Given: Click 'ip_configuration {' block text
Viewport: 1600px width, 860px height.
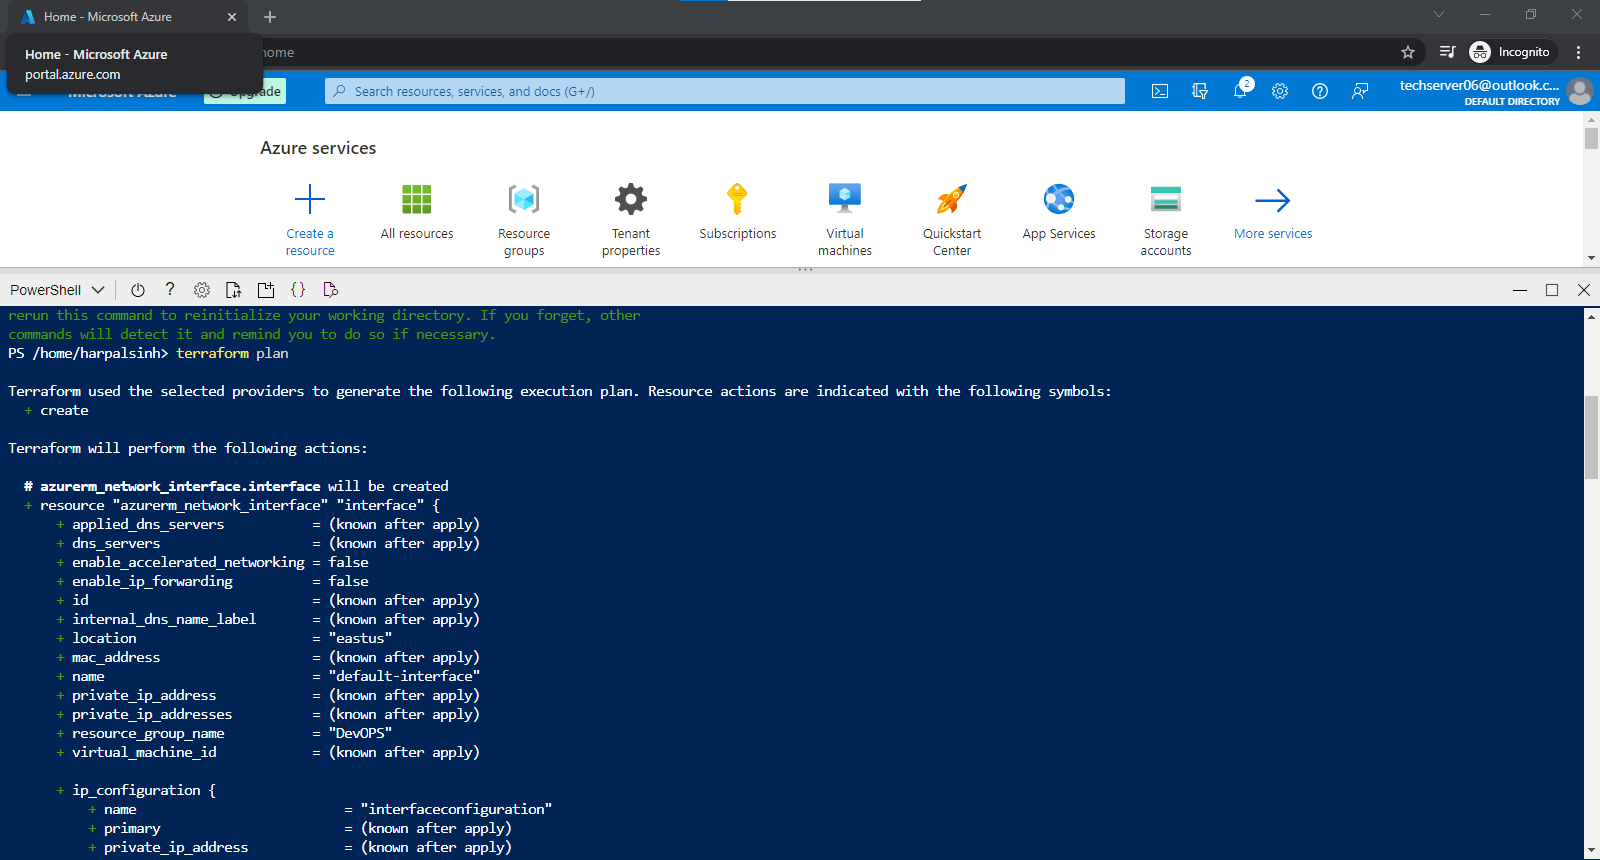Looking at the screenshot, I should [144, 790].
